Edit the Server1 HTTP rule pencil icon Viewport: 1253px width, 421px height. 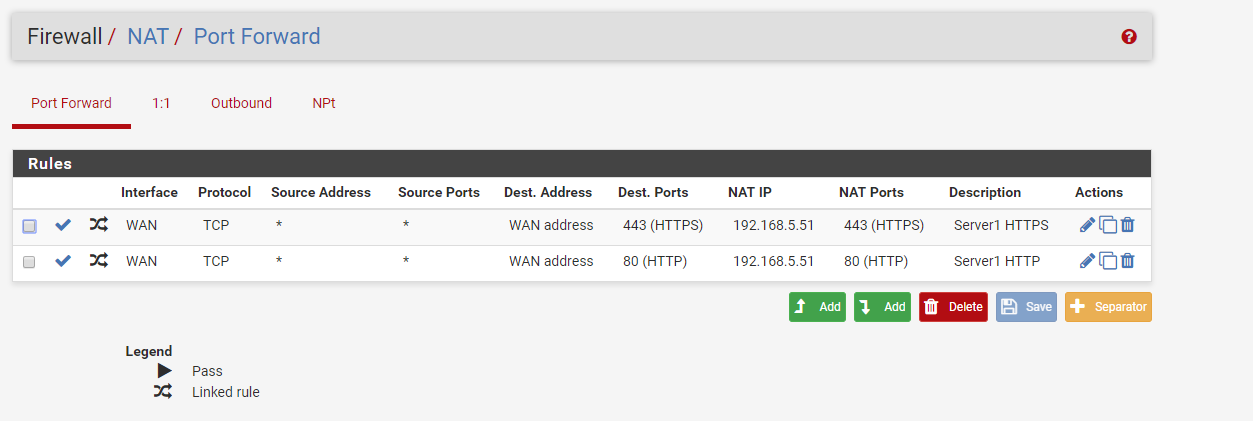pos(1087,261)
